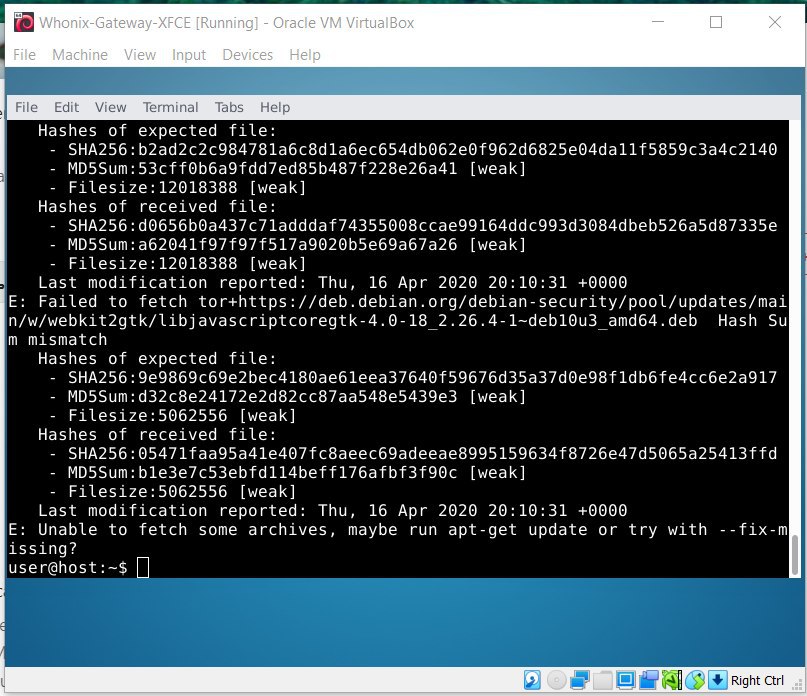Screen dimensions: 807x696
Task: Click the network activity indicator icon
Action: click(580, 680)
